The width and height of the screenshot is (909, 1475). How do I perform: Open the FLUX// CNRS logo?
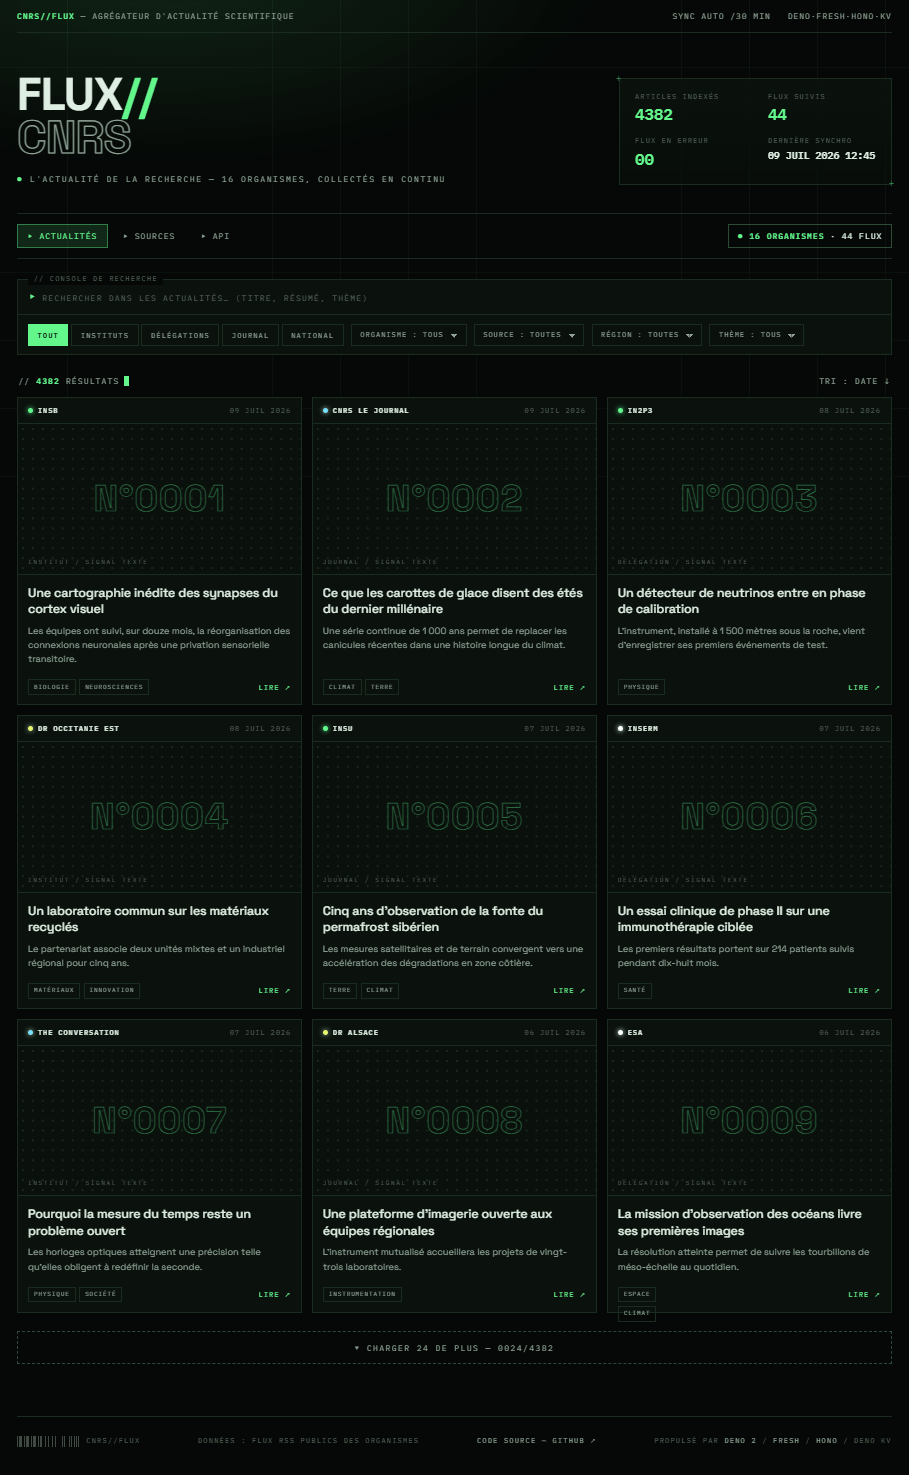(x=88, y=117)
